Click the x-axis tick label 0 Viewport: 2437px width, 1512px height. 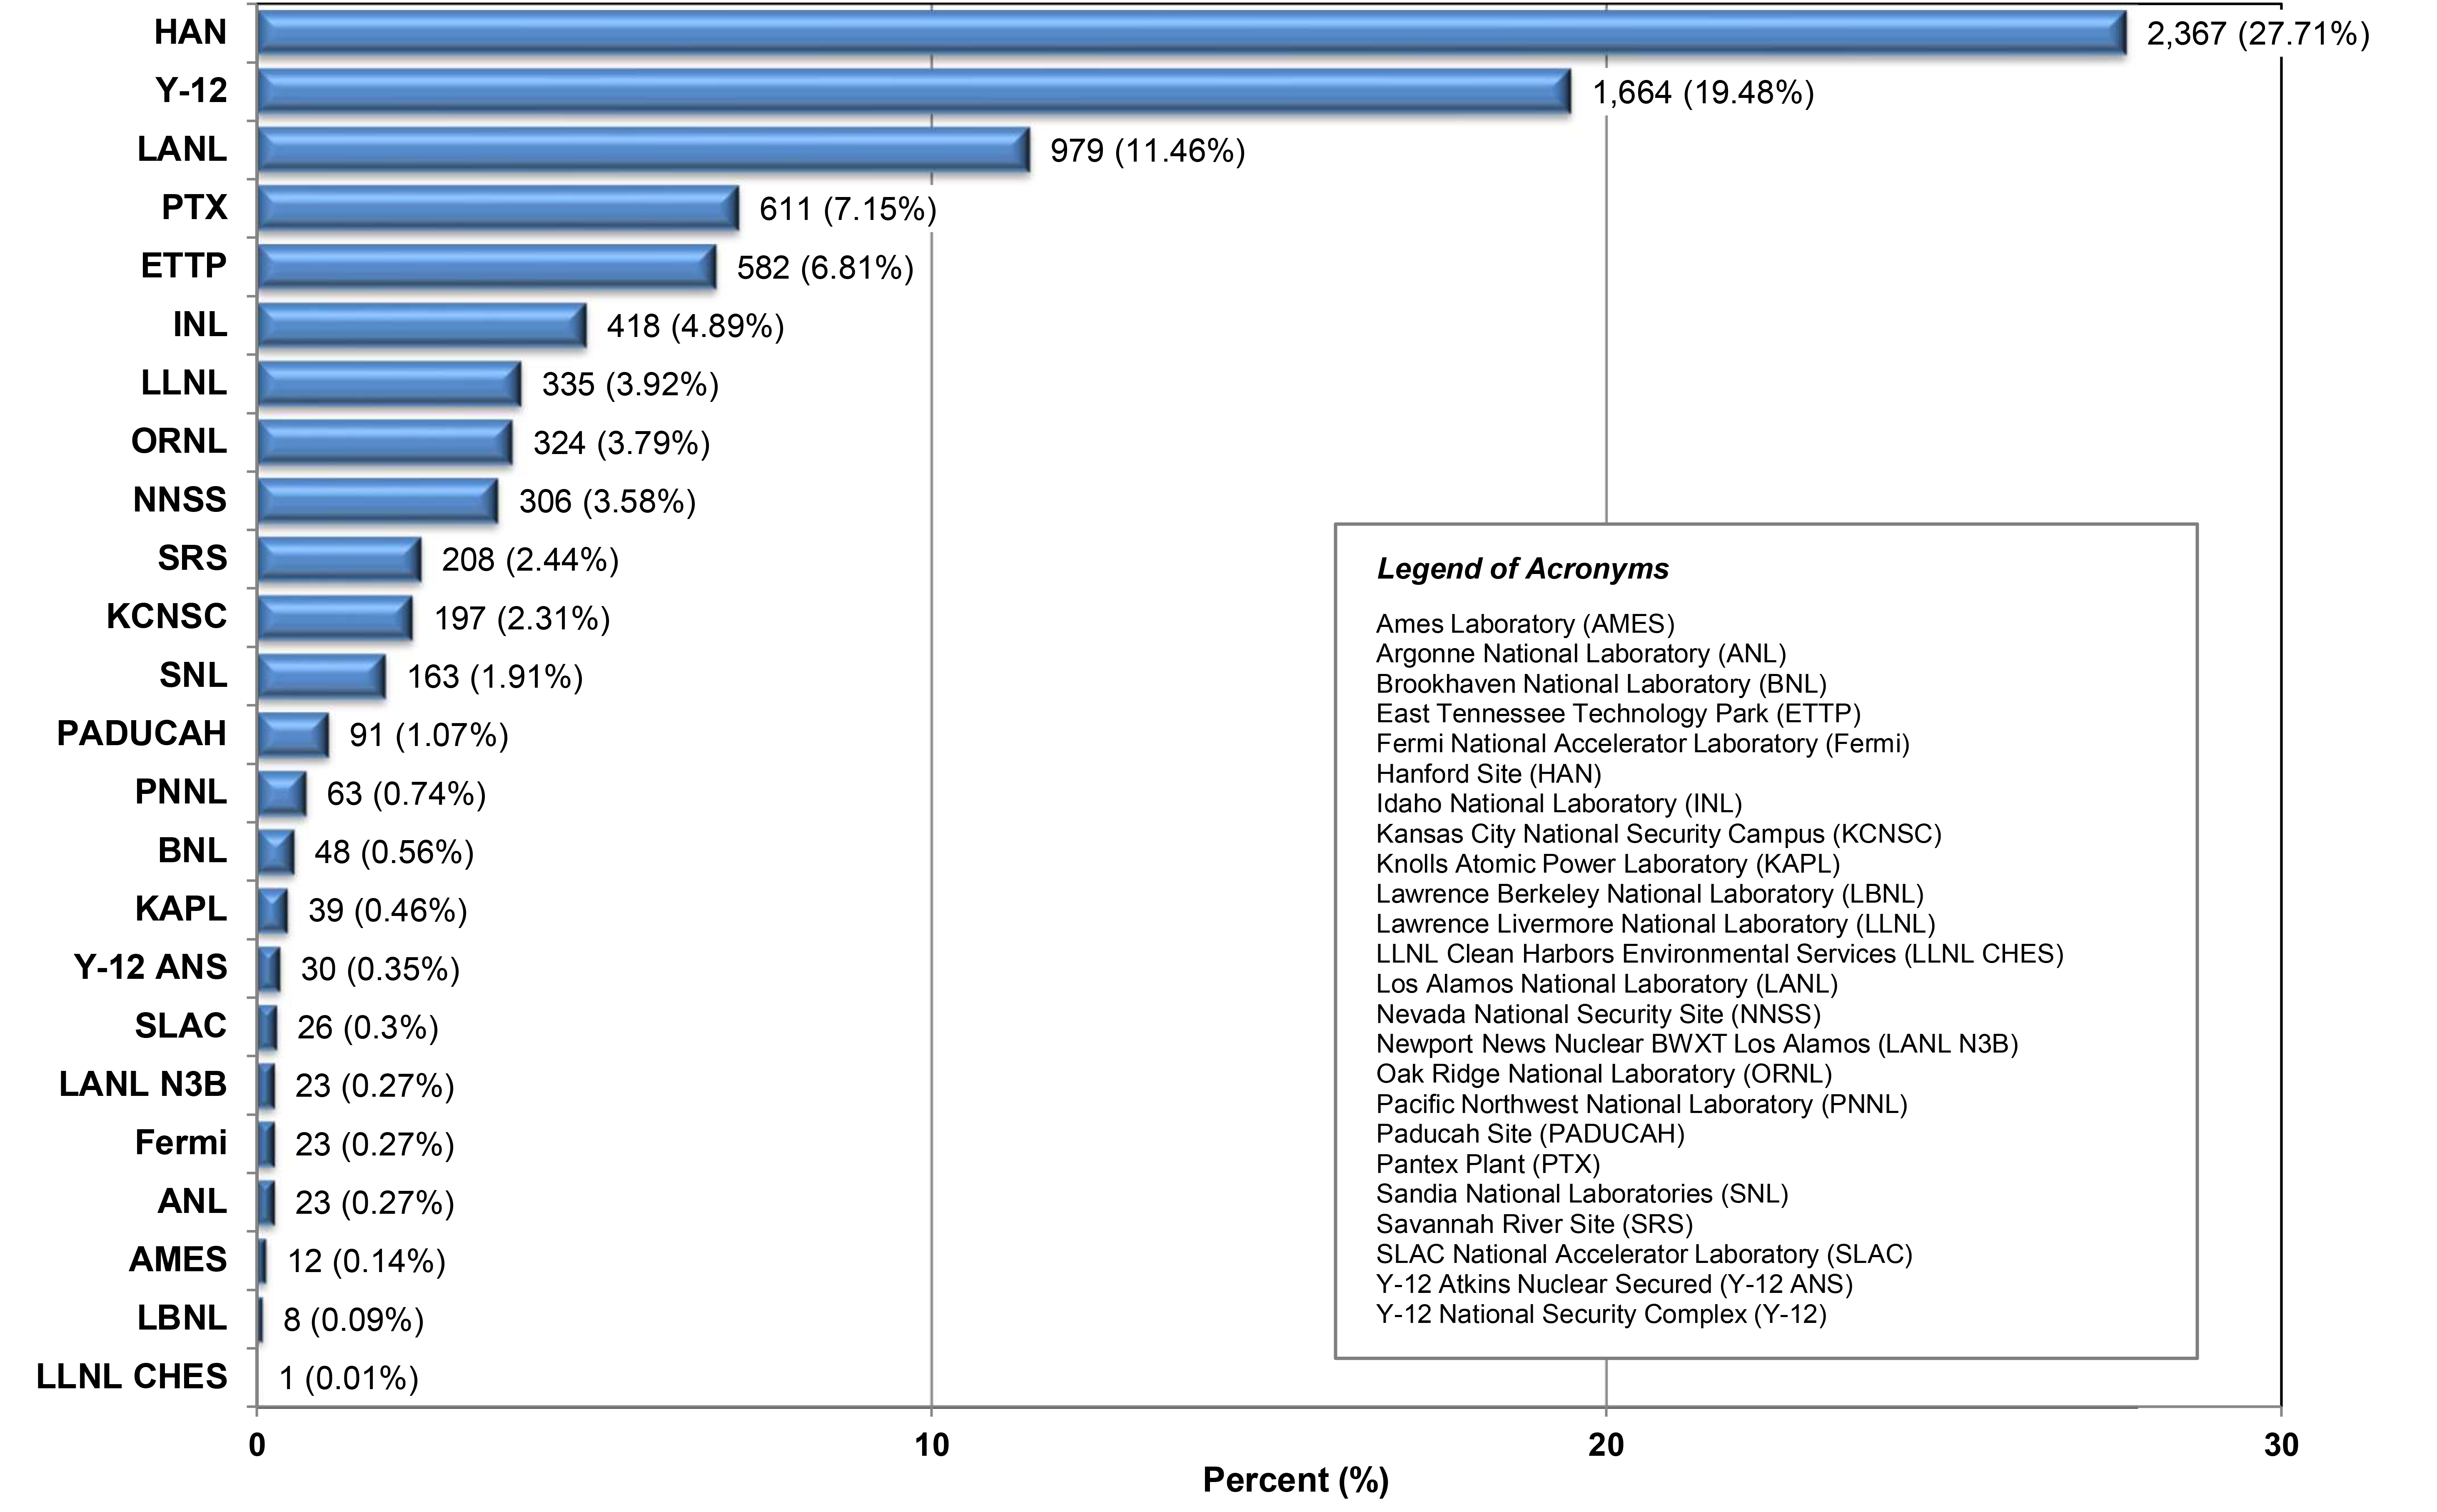[257, 1445]
